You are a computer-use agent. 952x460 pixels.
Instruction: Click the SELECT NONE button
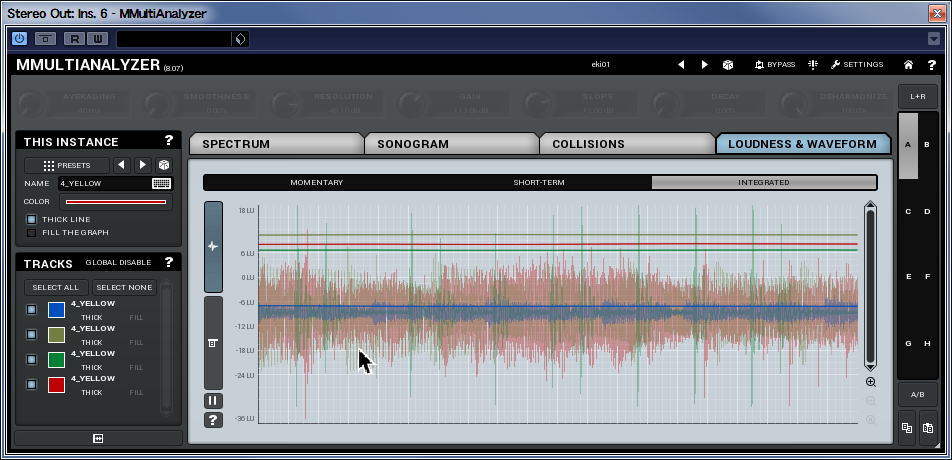pos(124,287)
